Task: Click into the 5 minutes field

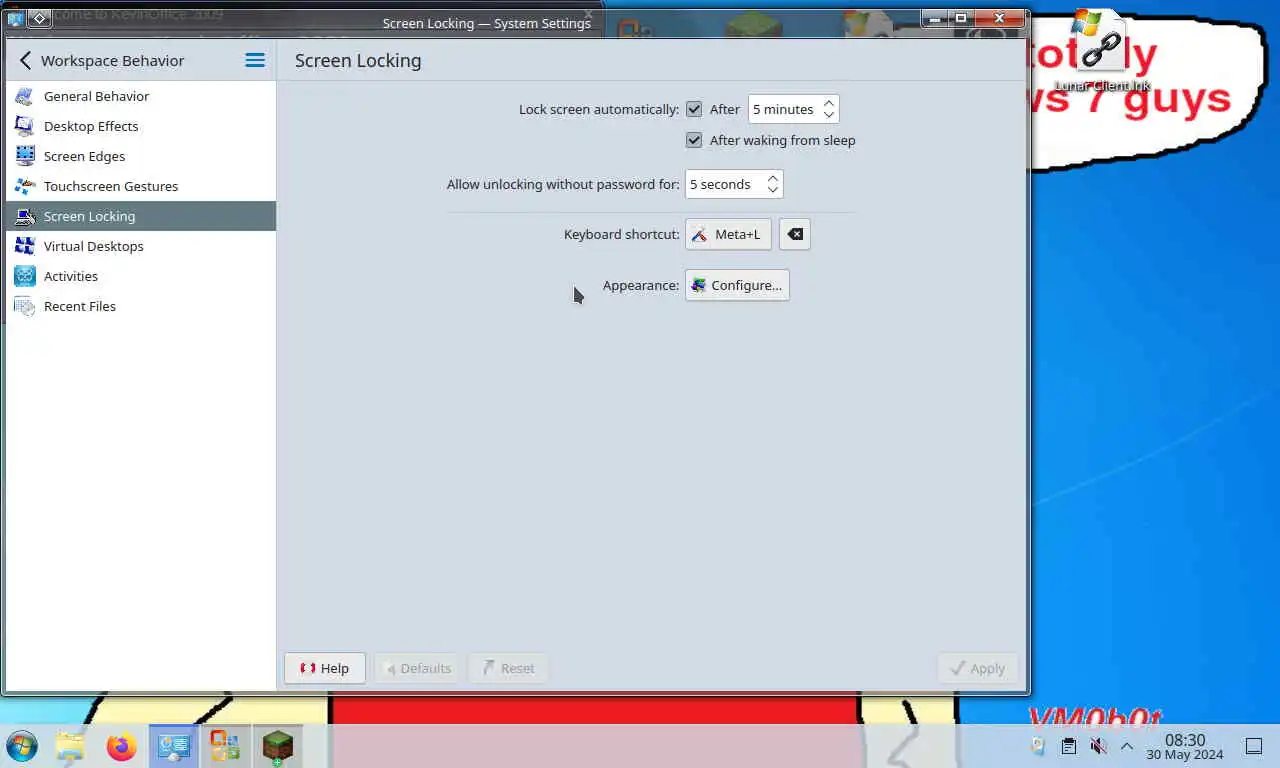Action: click(784, 109)
